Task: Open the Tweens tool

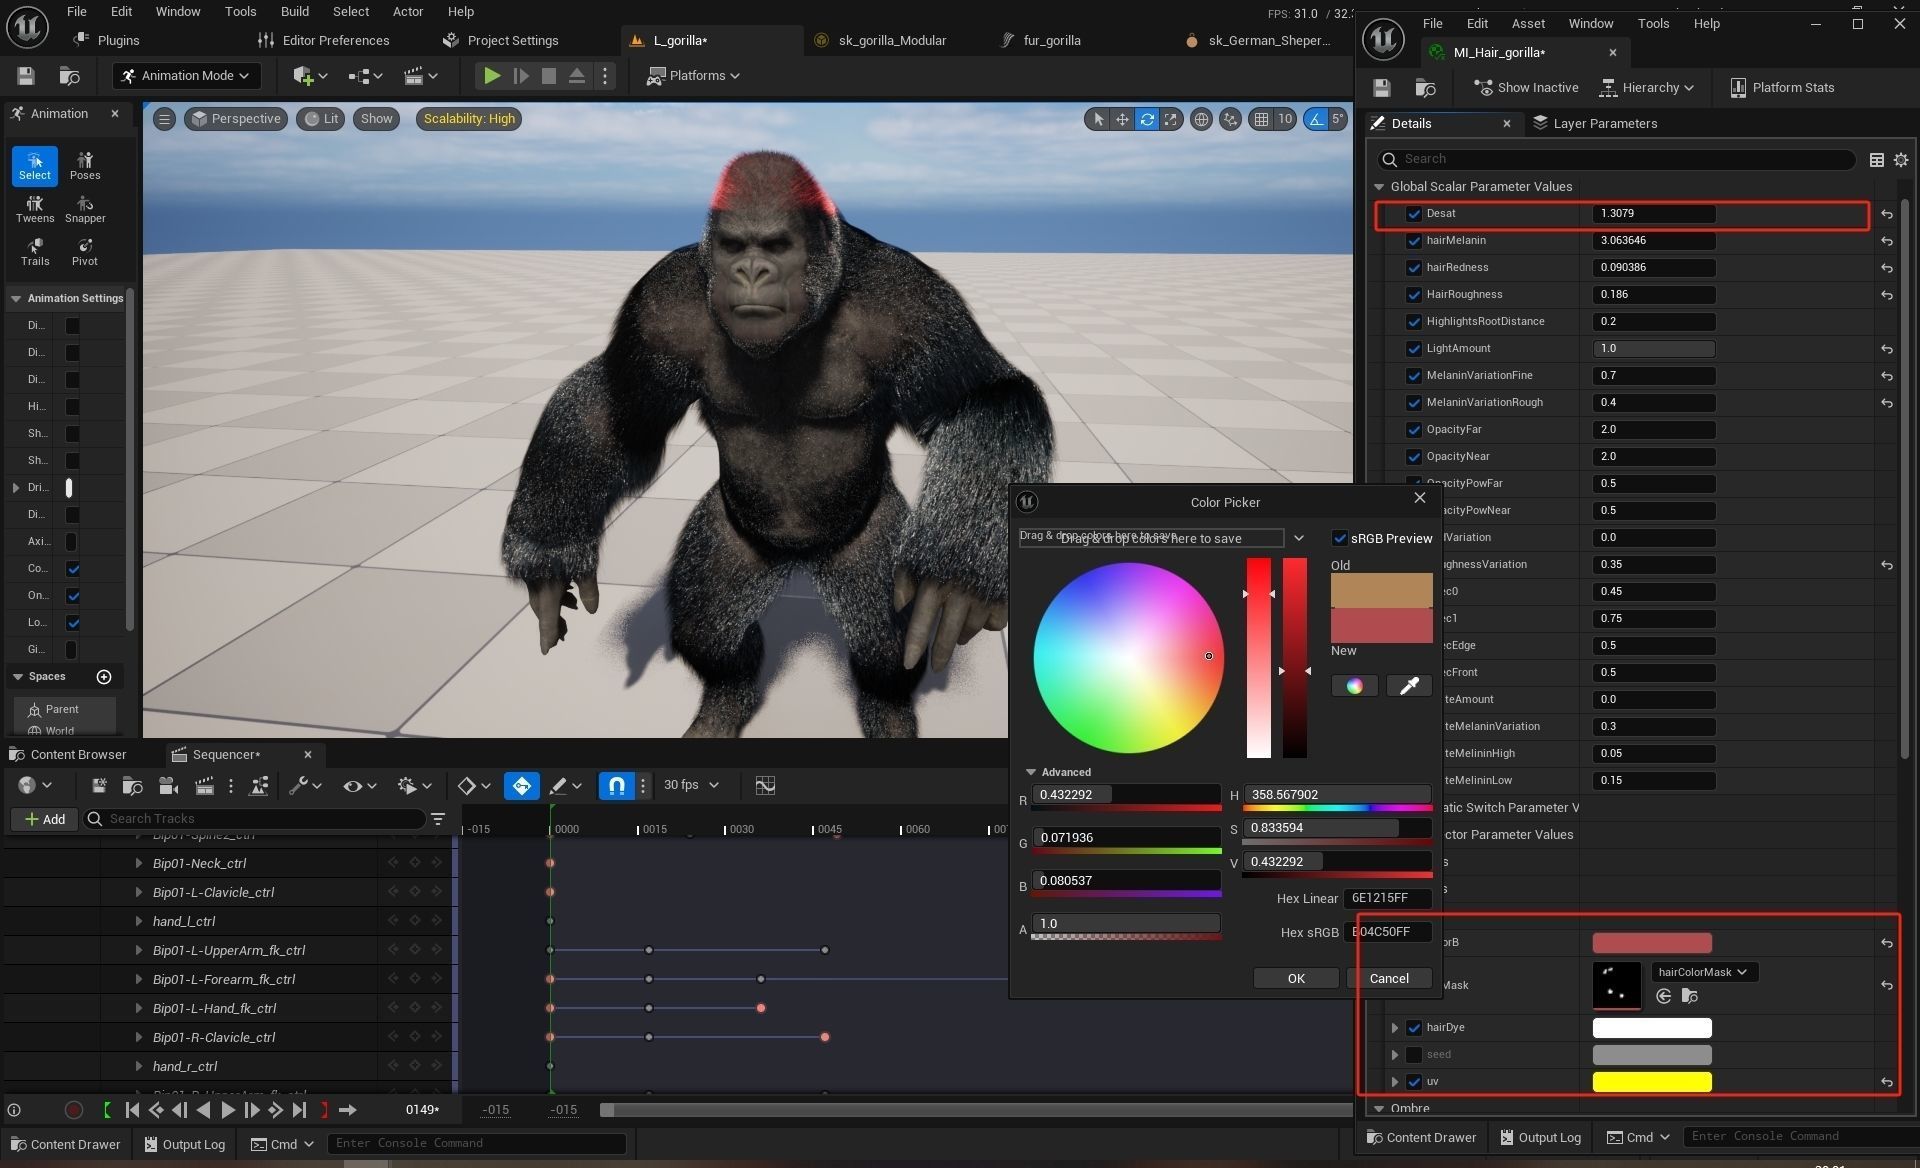Action: tap(35, 209)
